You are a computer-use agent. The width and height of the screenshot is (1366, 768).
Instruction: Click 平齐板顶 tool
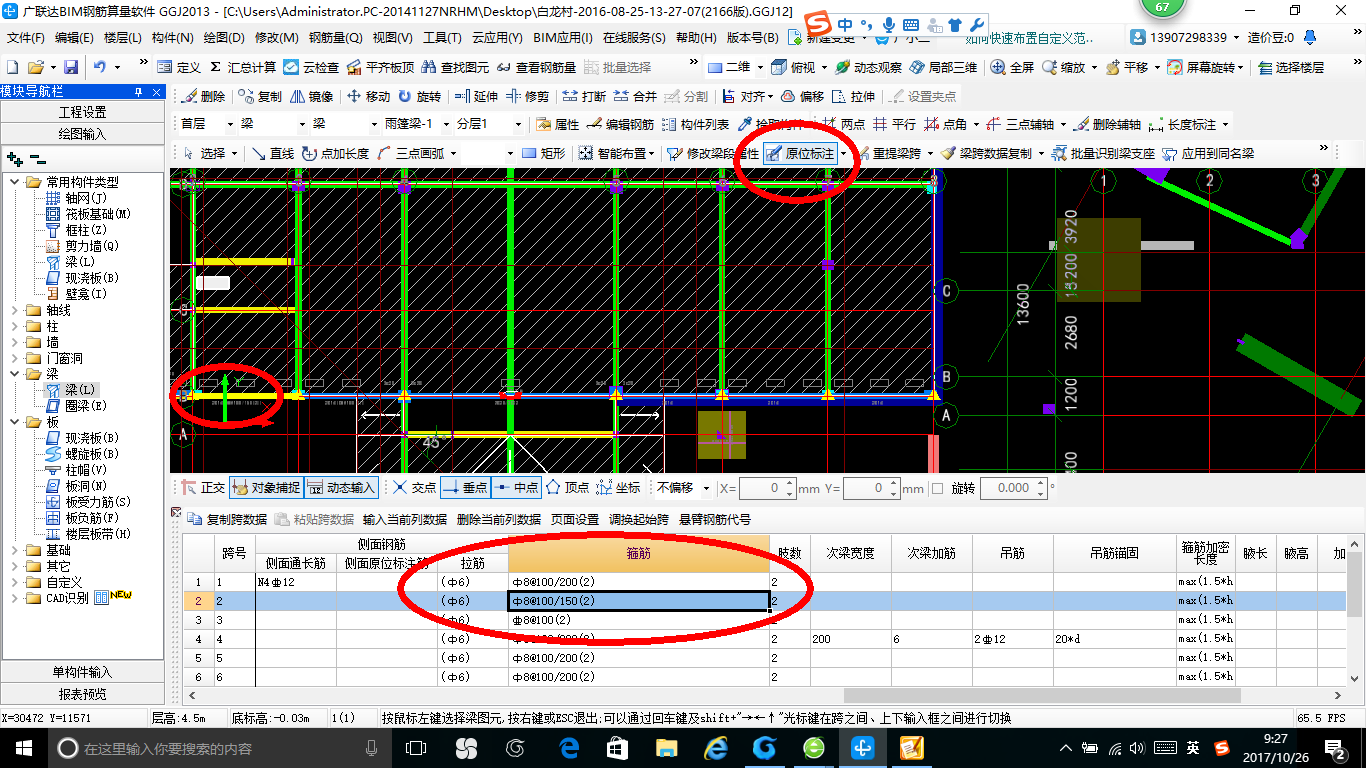click(x=380, y=67)
